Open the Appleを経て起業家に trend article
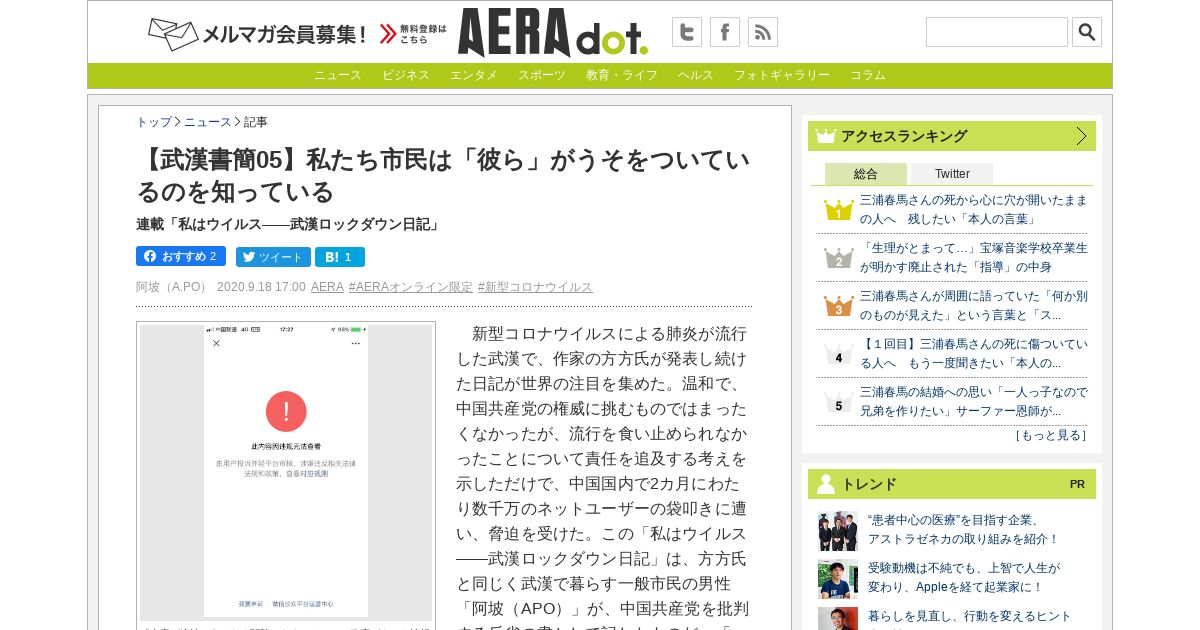 [964, 577]
